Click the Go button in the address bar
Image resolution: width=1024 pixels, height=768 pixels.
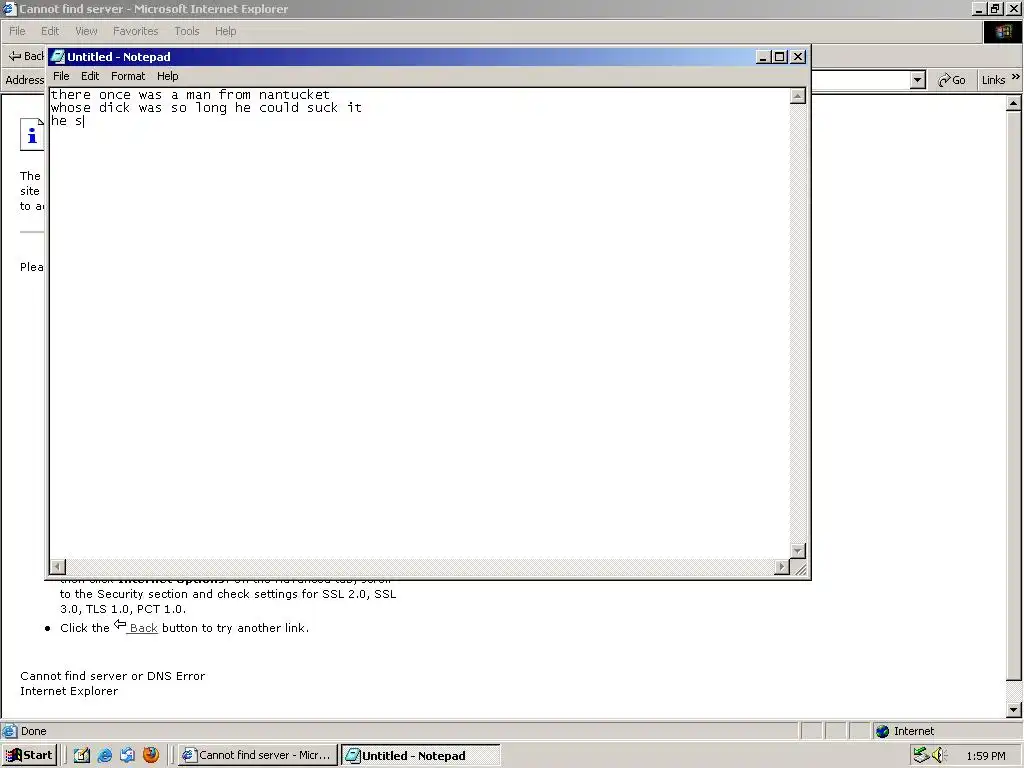(x=951, y=80)
